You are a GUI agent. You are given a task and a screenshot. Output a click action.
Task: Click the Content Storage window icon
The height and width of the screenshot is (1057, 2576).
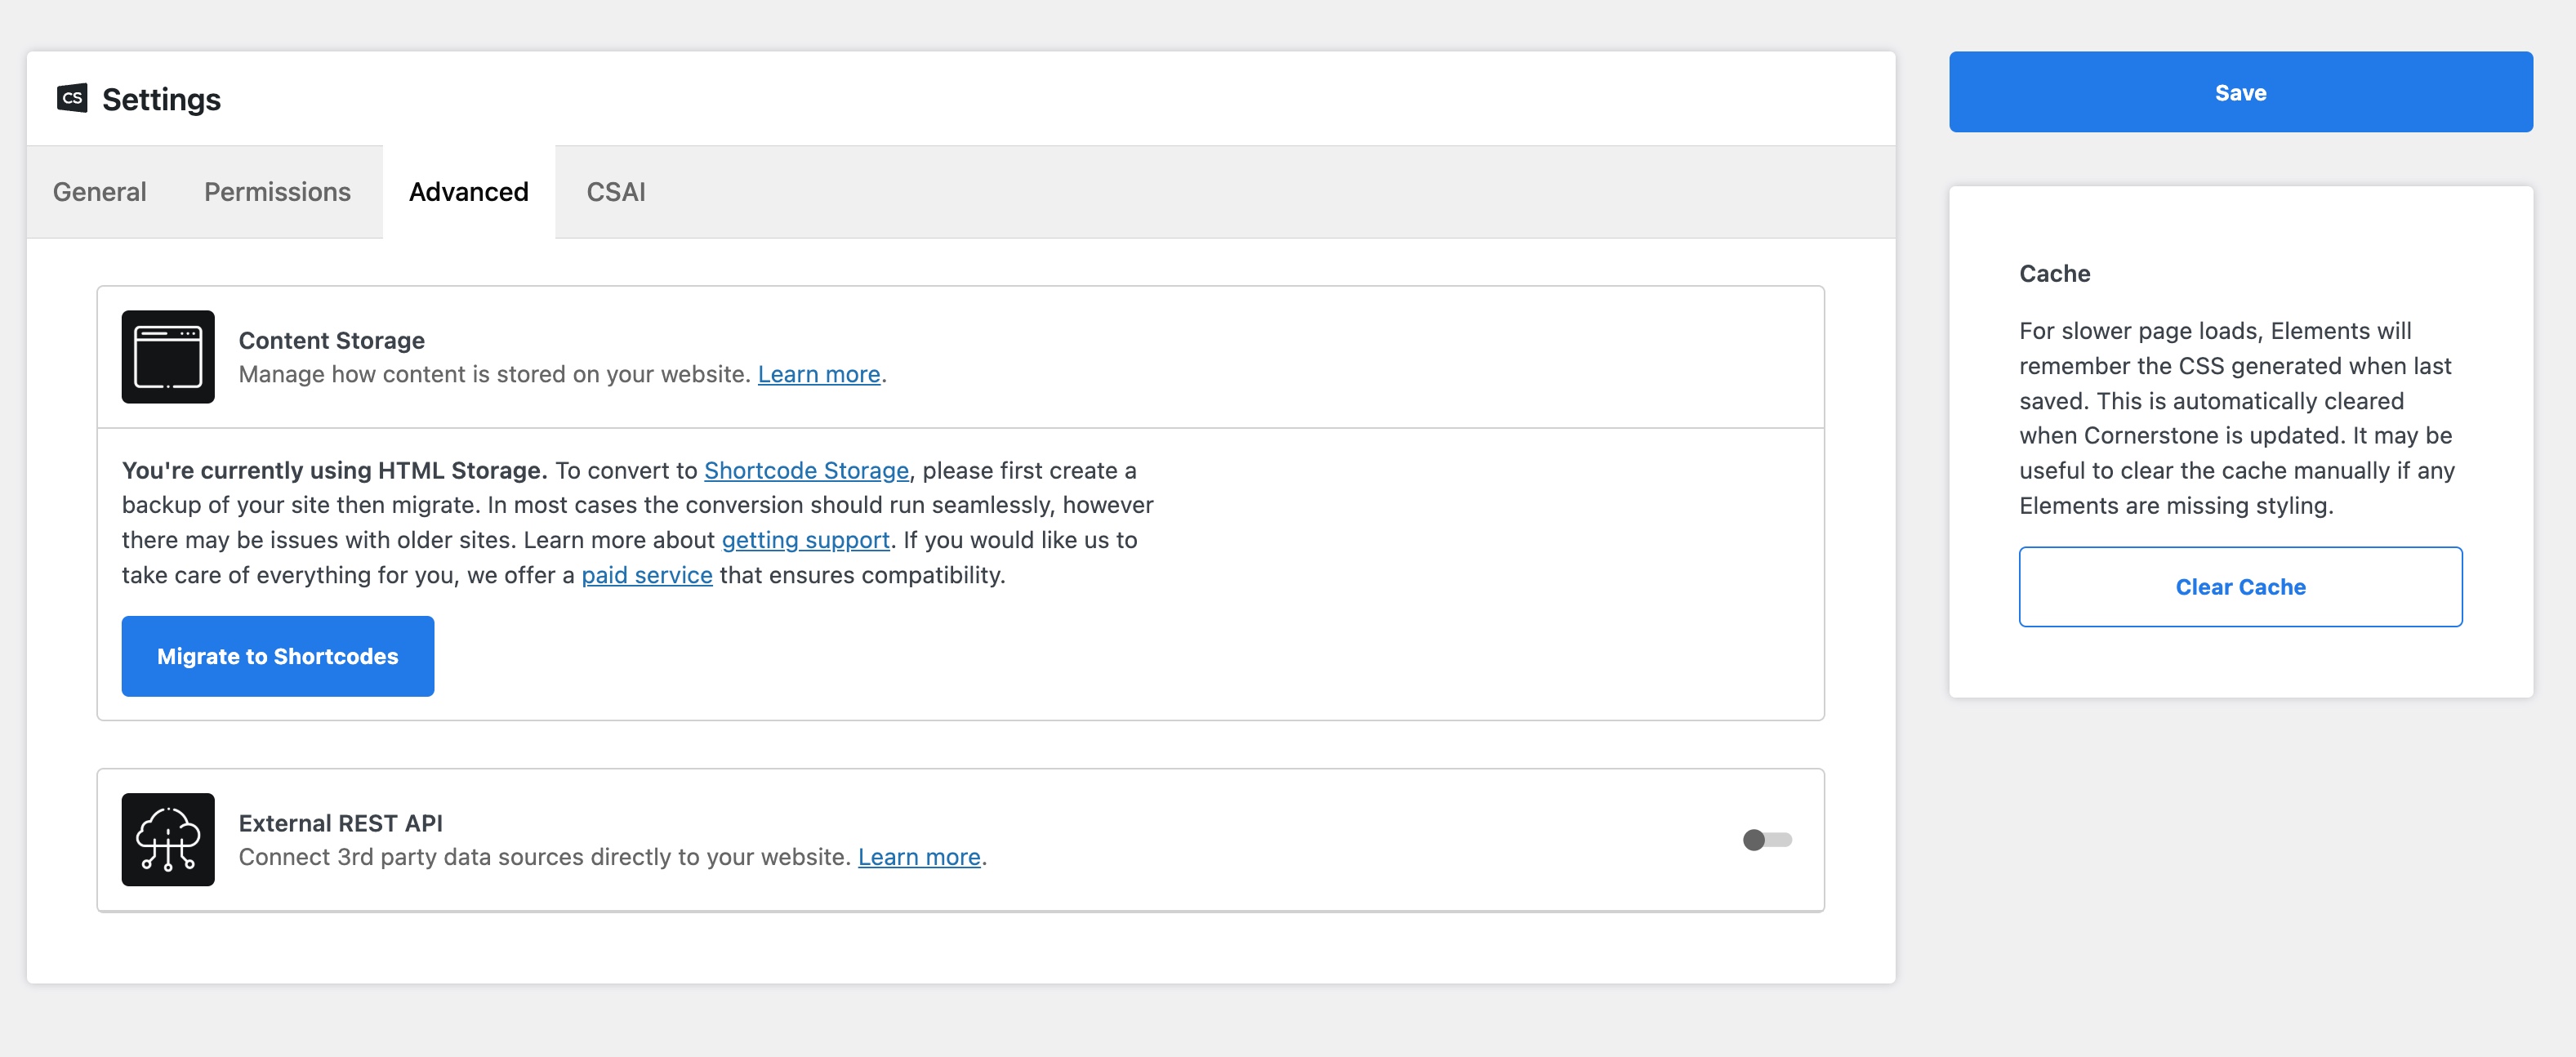tap(168, 357)
